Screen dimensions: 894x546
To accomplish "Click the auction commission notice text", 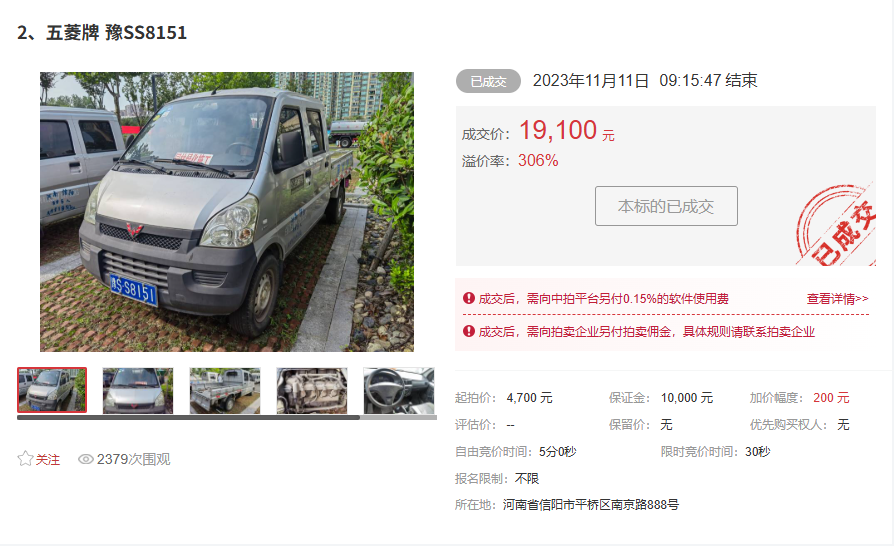I will point(647,332).
